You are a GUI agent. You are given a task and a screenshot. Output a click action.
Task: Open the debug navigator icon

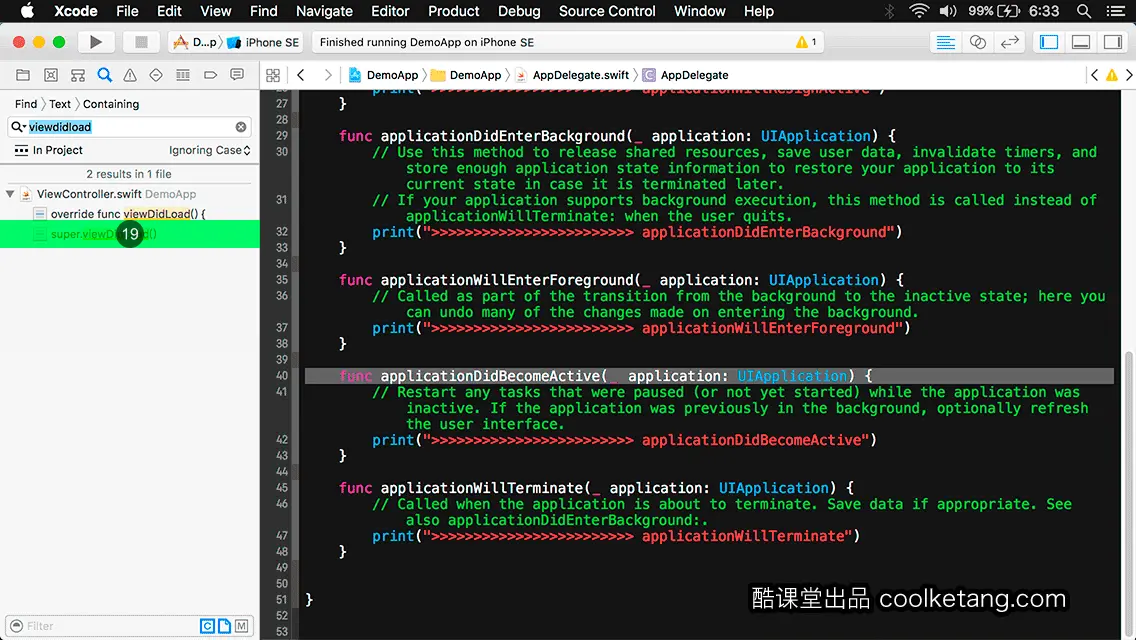click(183, 75)
